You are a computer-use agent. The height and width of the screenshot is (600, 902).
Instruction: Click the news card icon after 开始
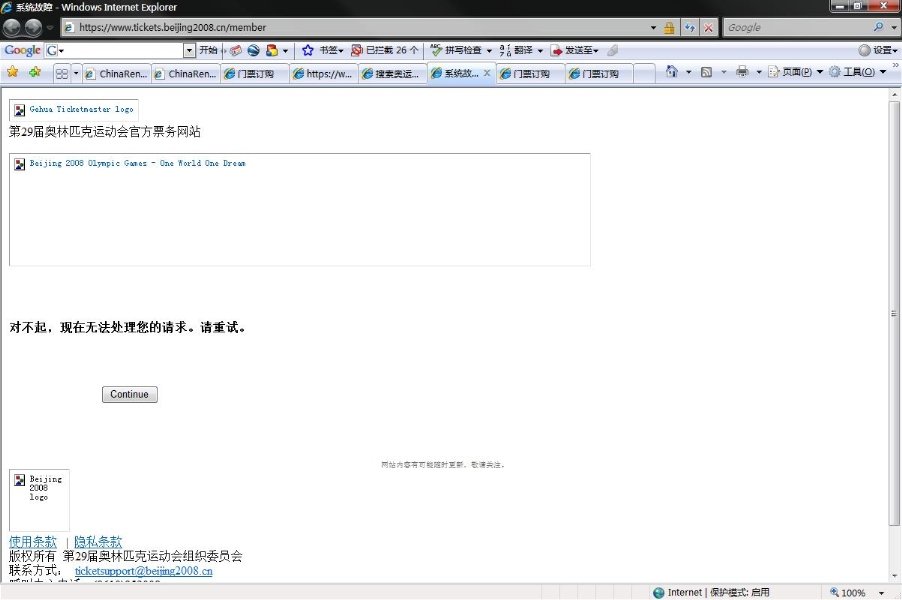click(x=236, y=51)
